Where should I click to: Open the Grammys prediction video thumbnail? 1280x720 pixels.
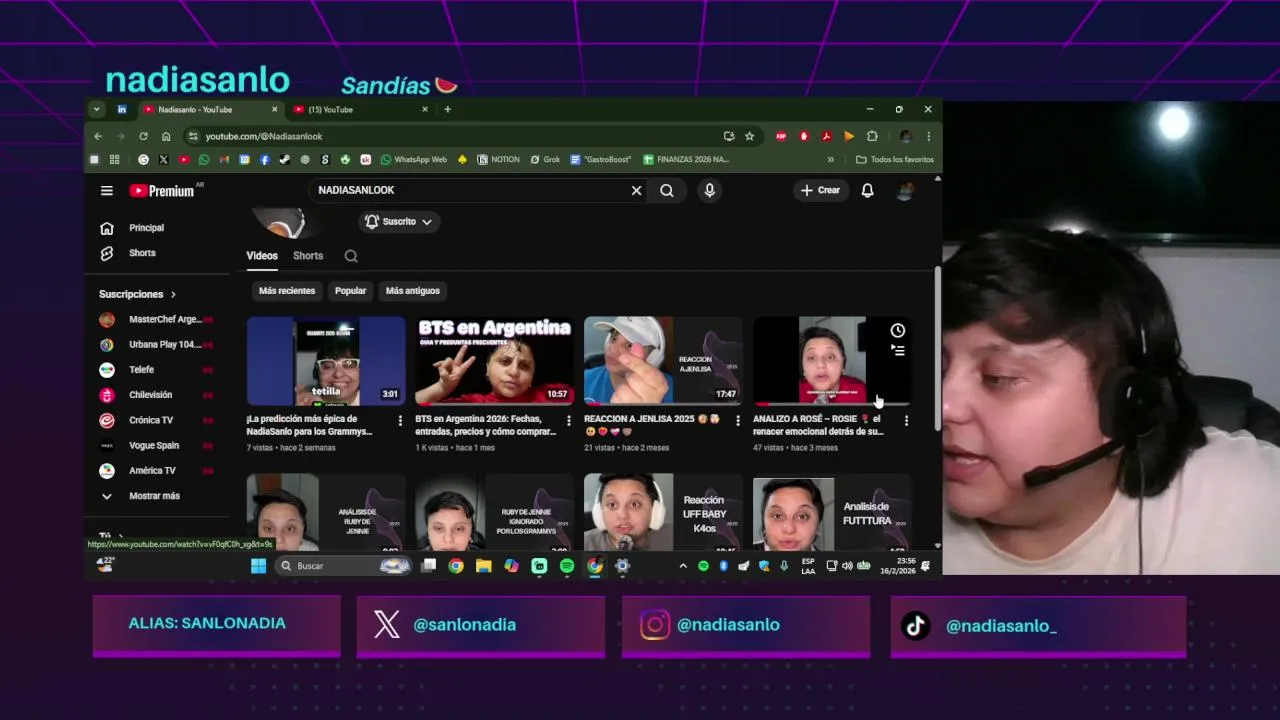[326, 360]
